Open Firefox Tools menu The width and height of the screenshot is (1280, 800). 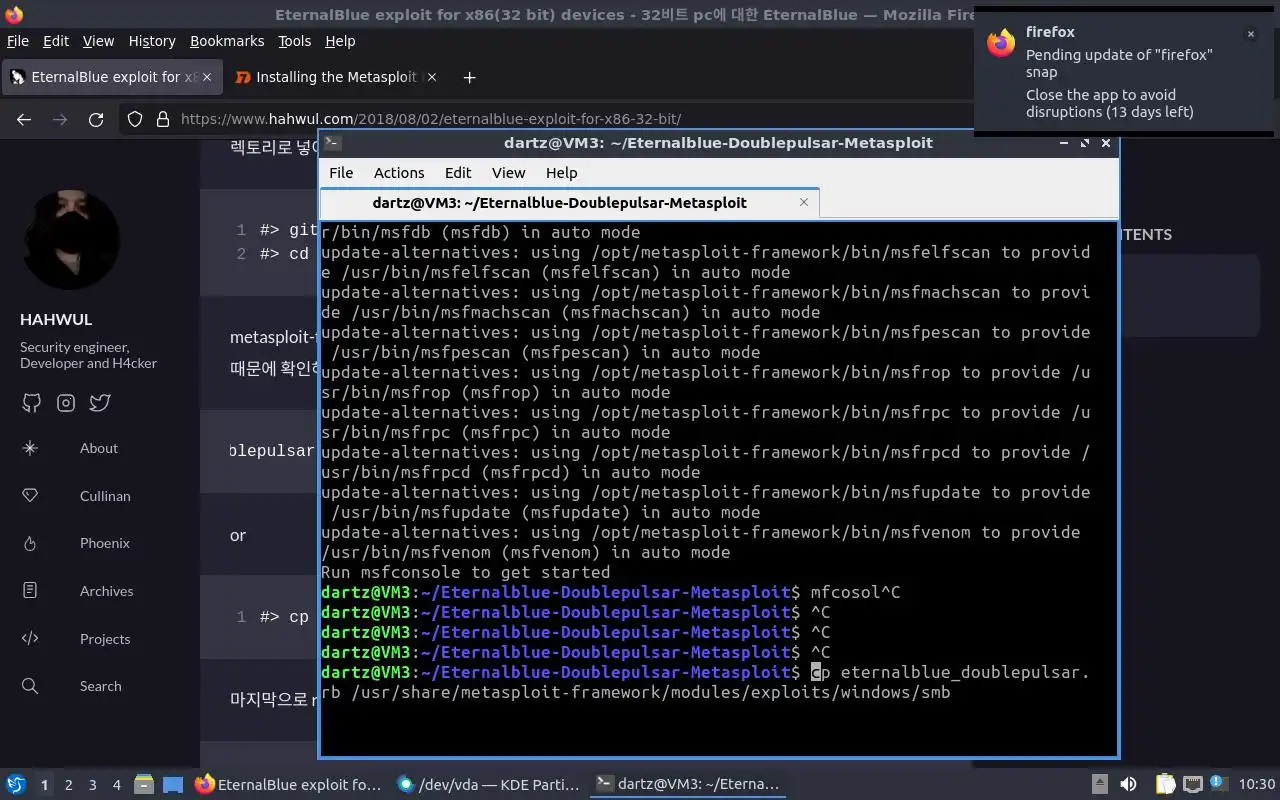(x=295, y=41)
